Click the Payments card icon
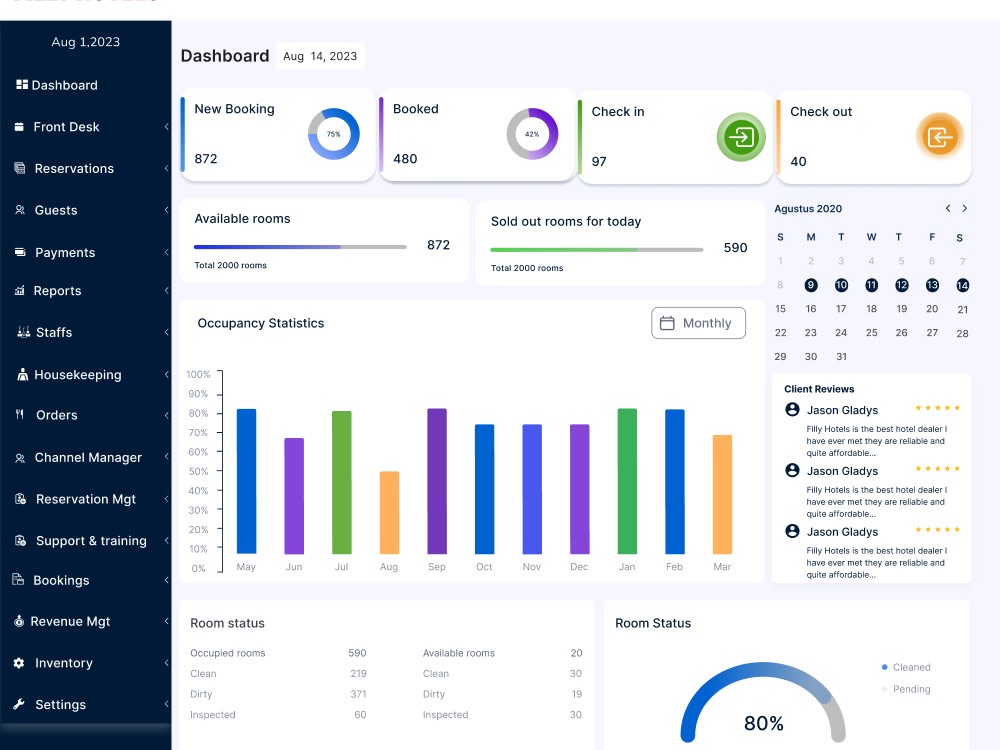Screen dimensions: 1000x750 coord(20,252)
